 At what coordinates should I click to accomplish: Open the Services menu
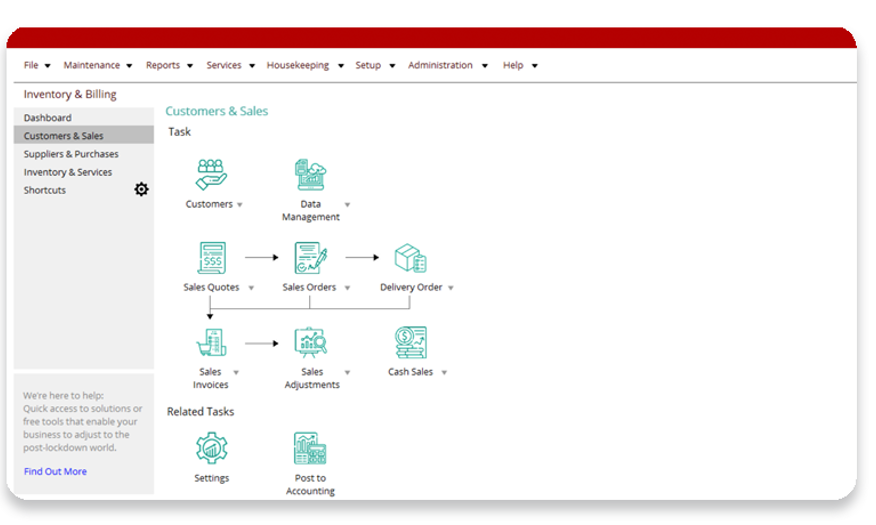click(230, 65)
